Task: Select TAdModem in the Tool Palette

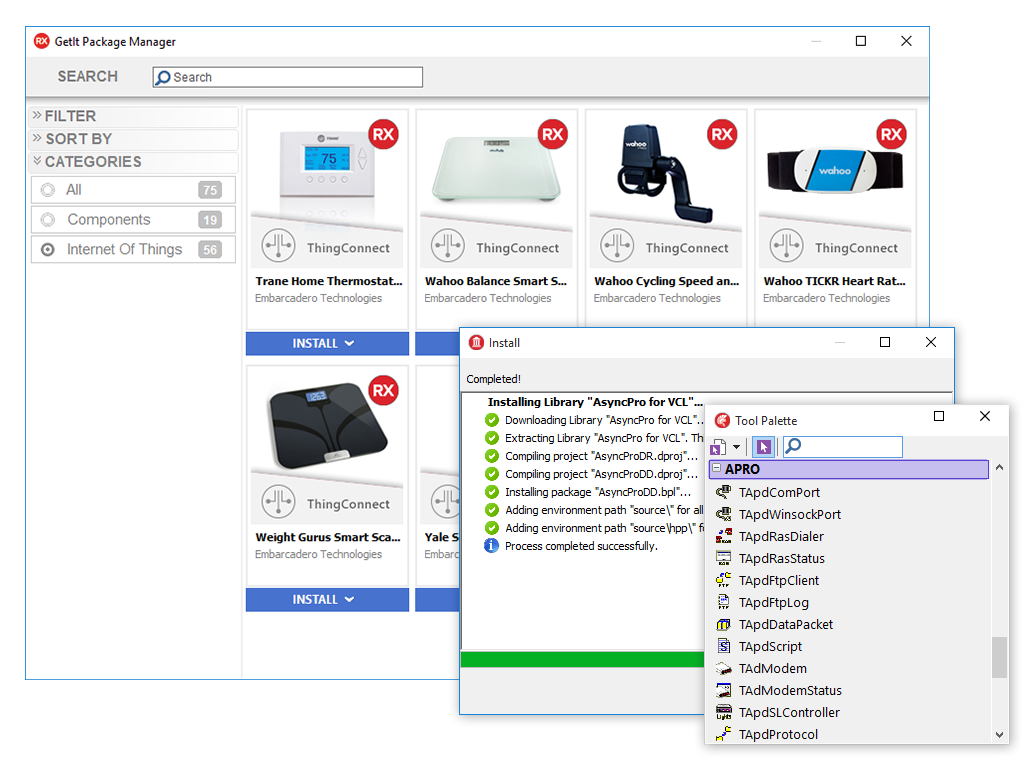Action: pyautogui.click(x=772, y=668)
